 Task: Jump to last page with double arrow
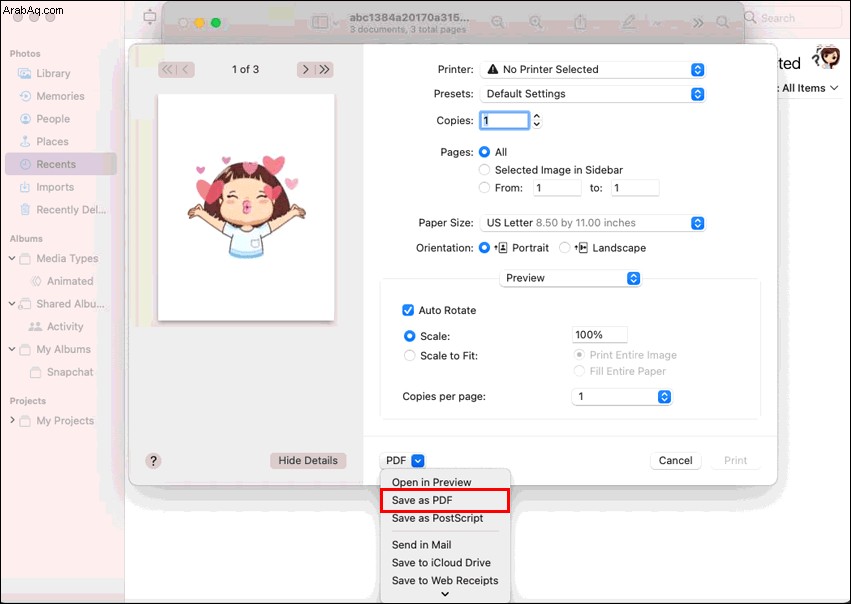point(325,69)
